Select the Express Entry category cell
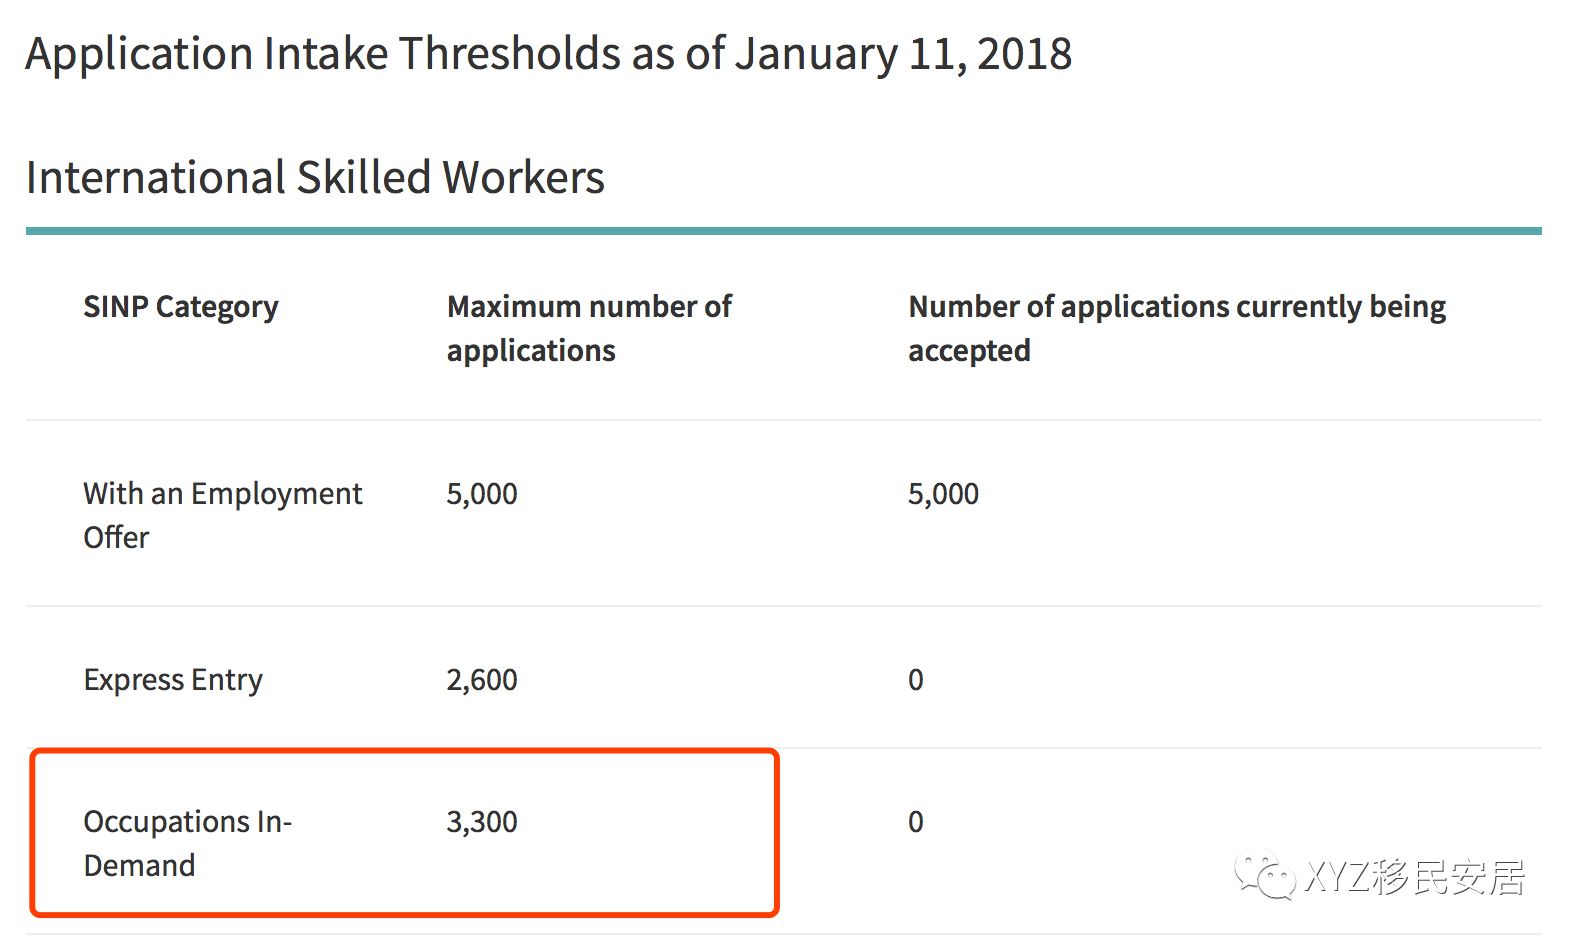1578x946 pixels. tap(173, 680)
